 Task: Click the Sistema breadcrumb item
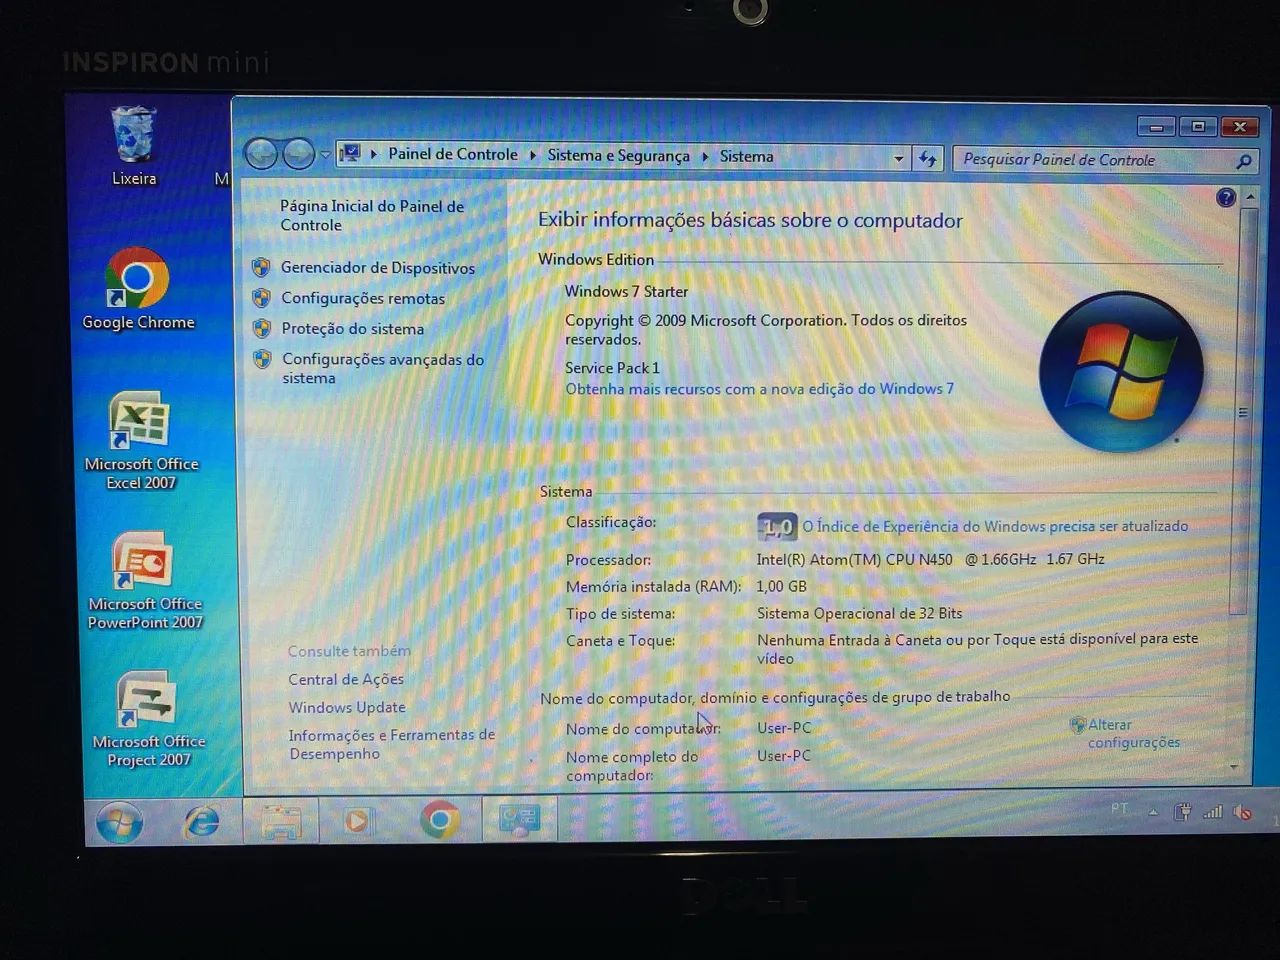pos(746,156)
